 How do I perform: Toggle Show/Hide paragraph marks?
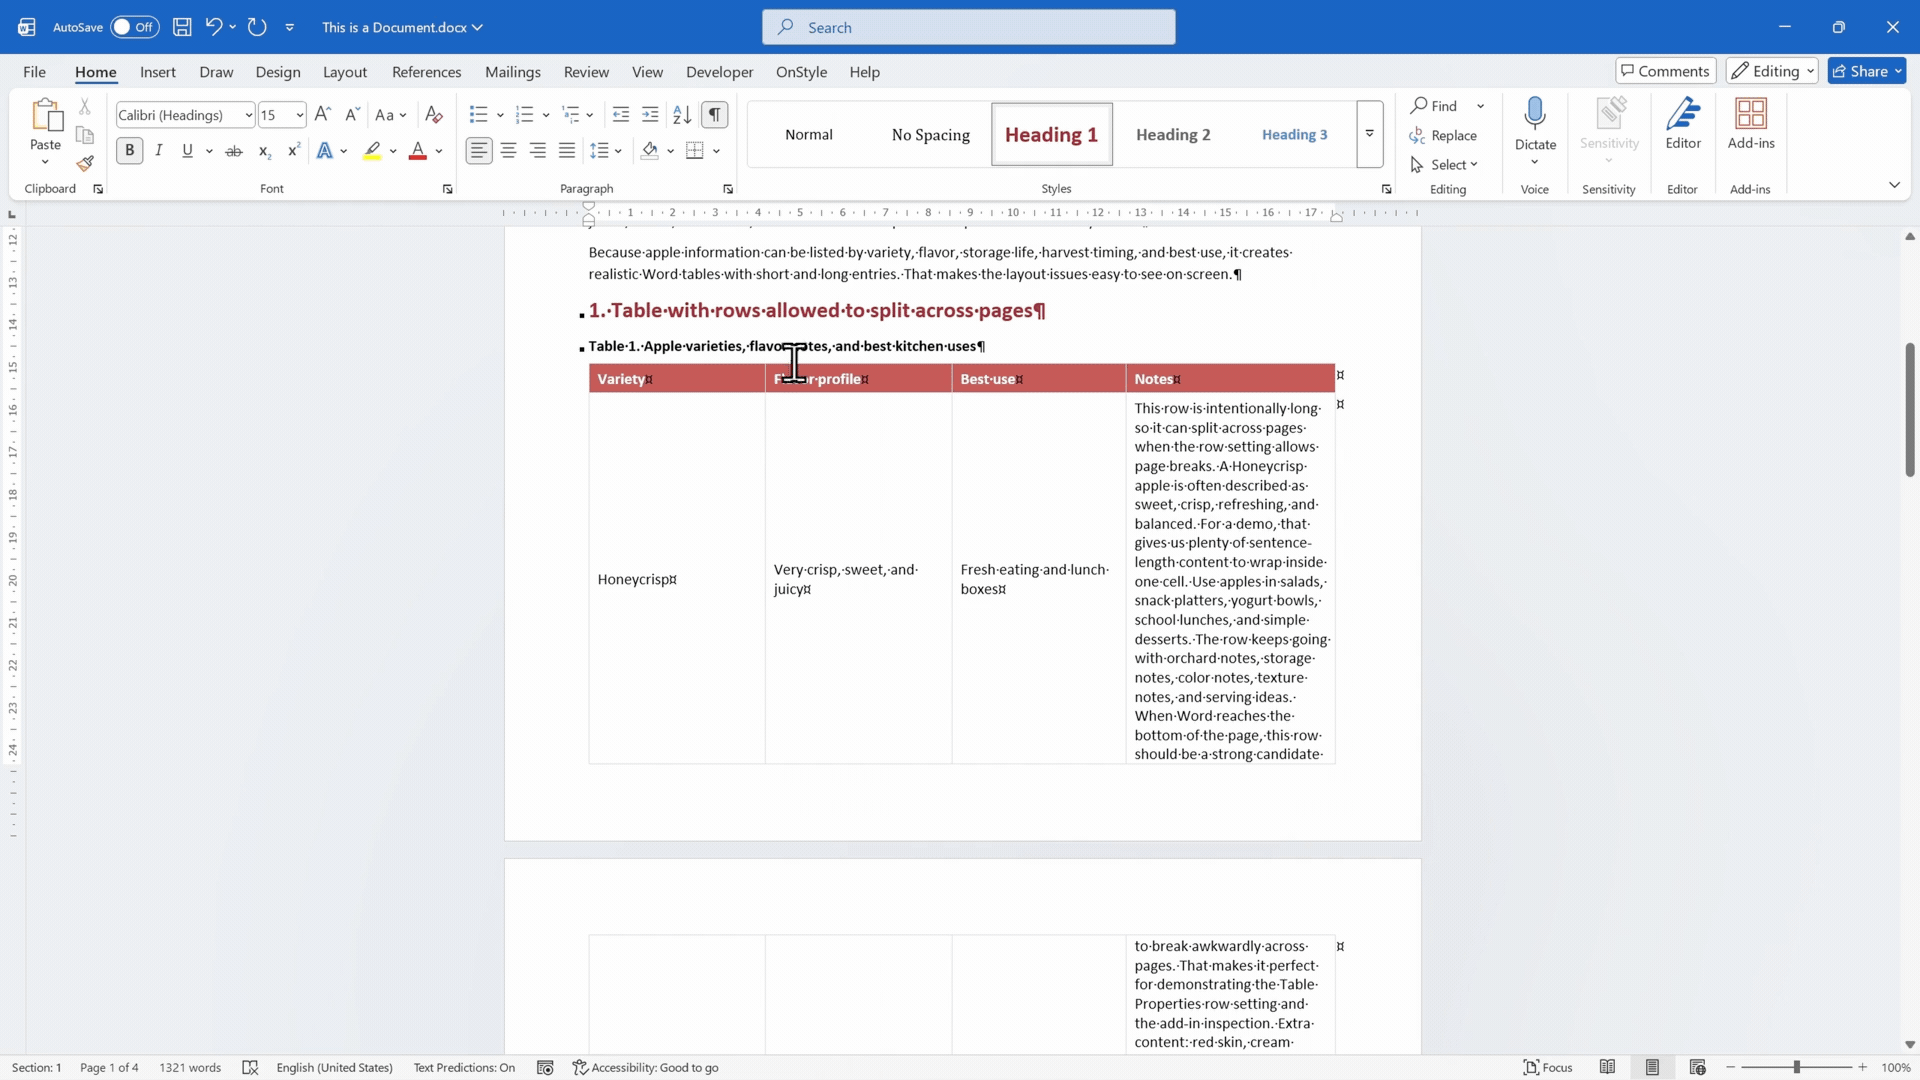(714, 115)
